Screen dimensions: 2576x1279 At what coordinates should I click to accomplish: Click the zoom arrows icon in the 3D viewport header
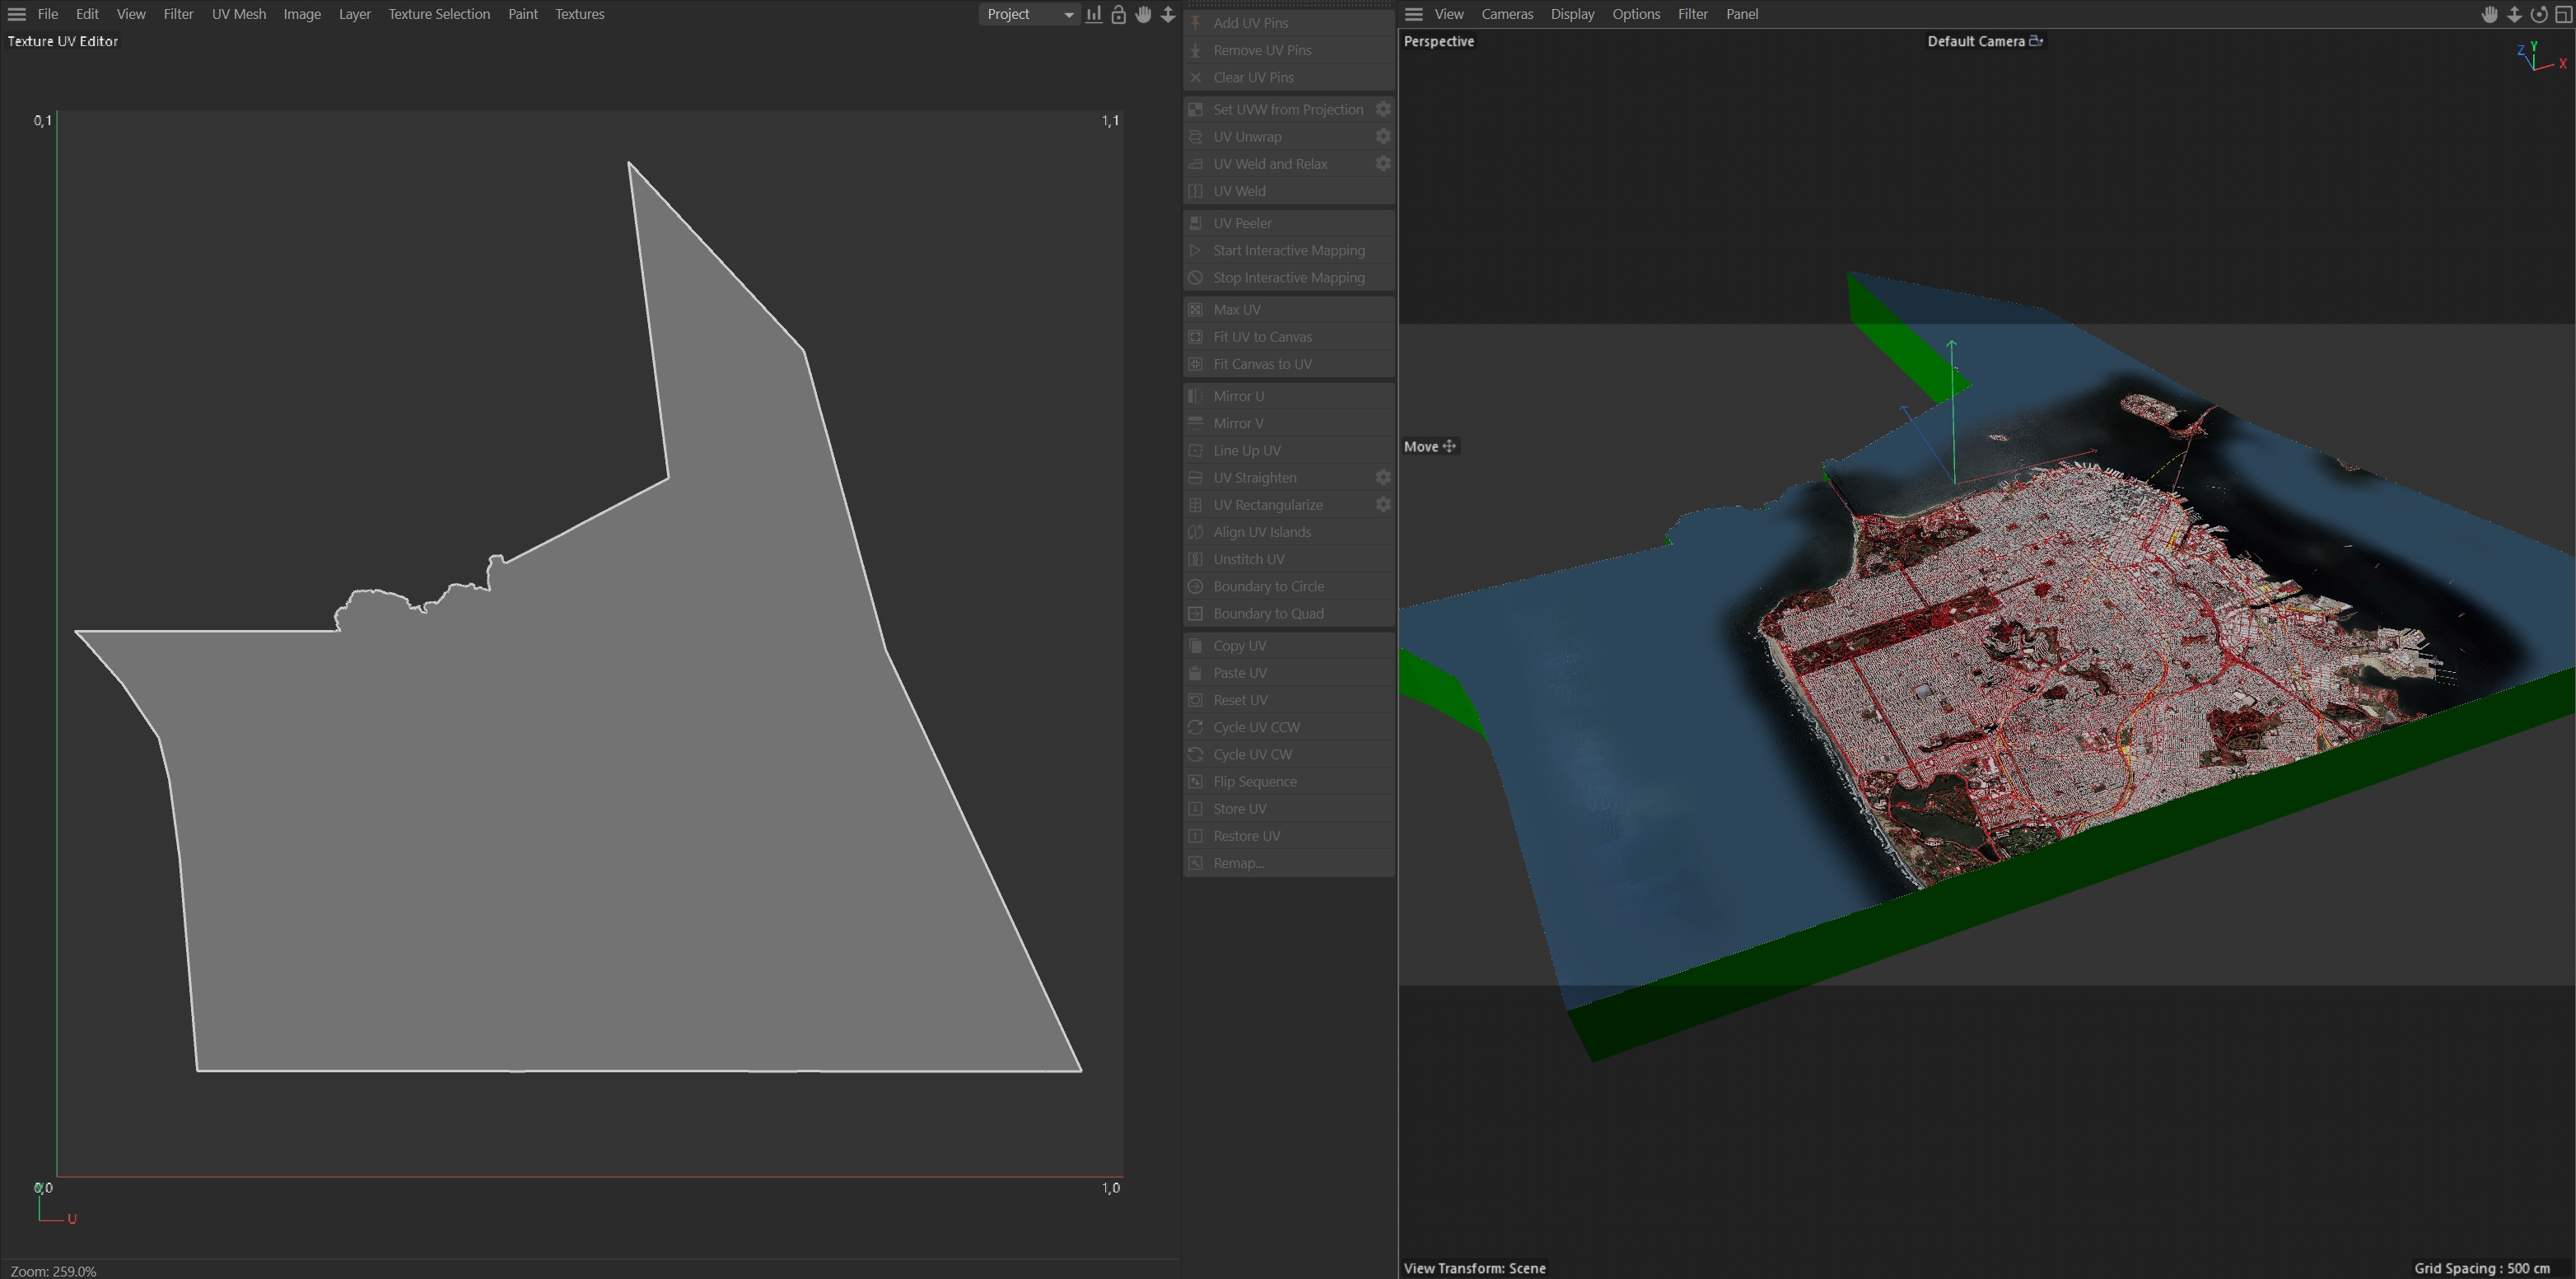tap(2514, 14)
